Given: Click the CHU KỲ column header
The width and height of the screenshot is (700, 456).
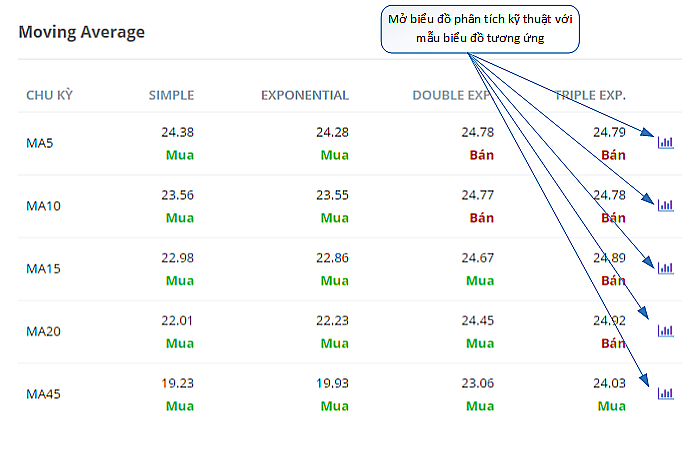Looking at the screenshot, I should click(49, 95).
